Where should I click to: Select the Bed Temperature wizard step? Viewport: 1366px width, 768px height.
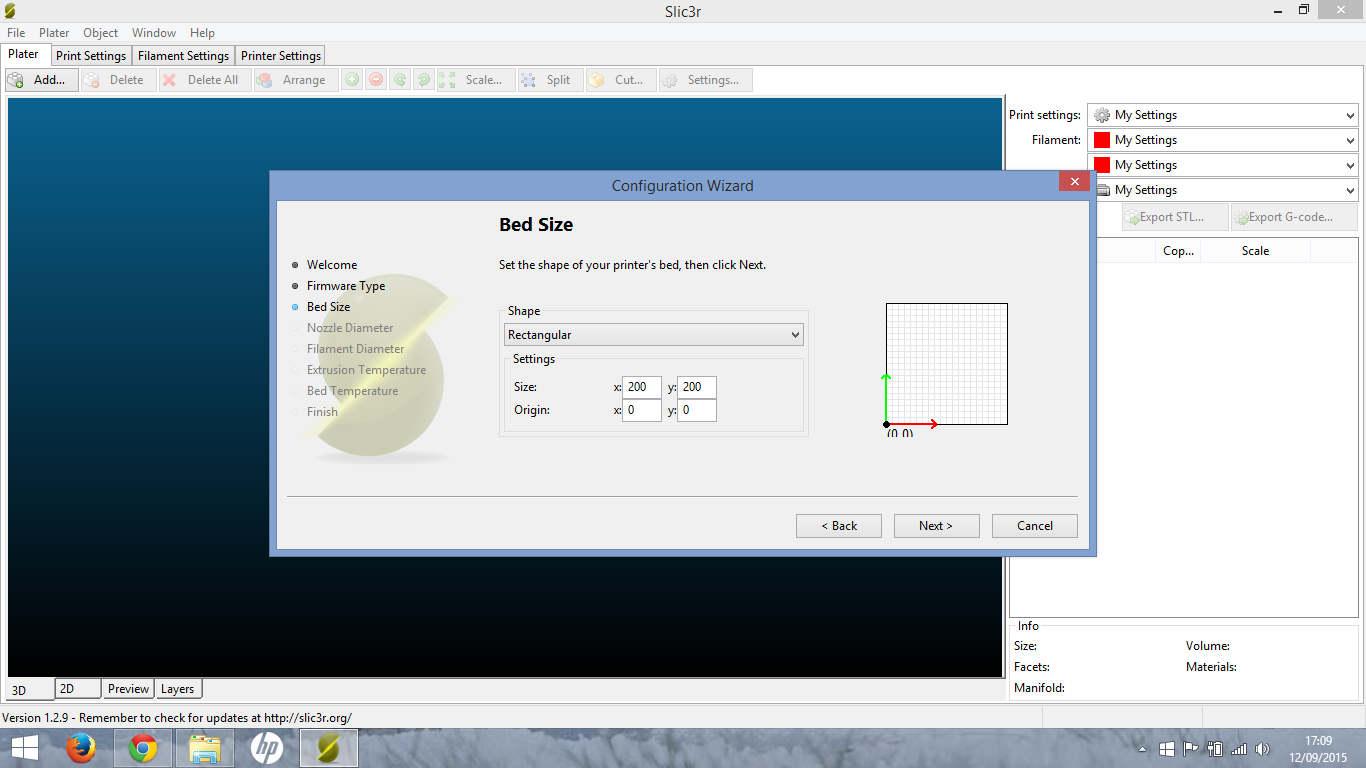tap(352, 391)
